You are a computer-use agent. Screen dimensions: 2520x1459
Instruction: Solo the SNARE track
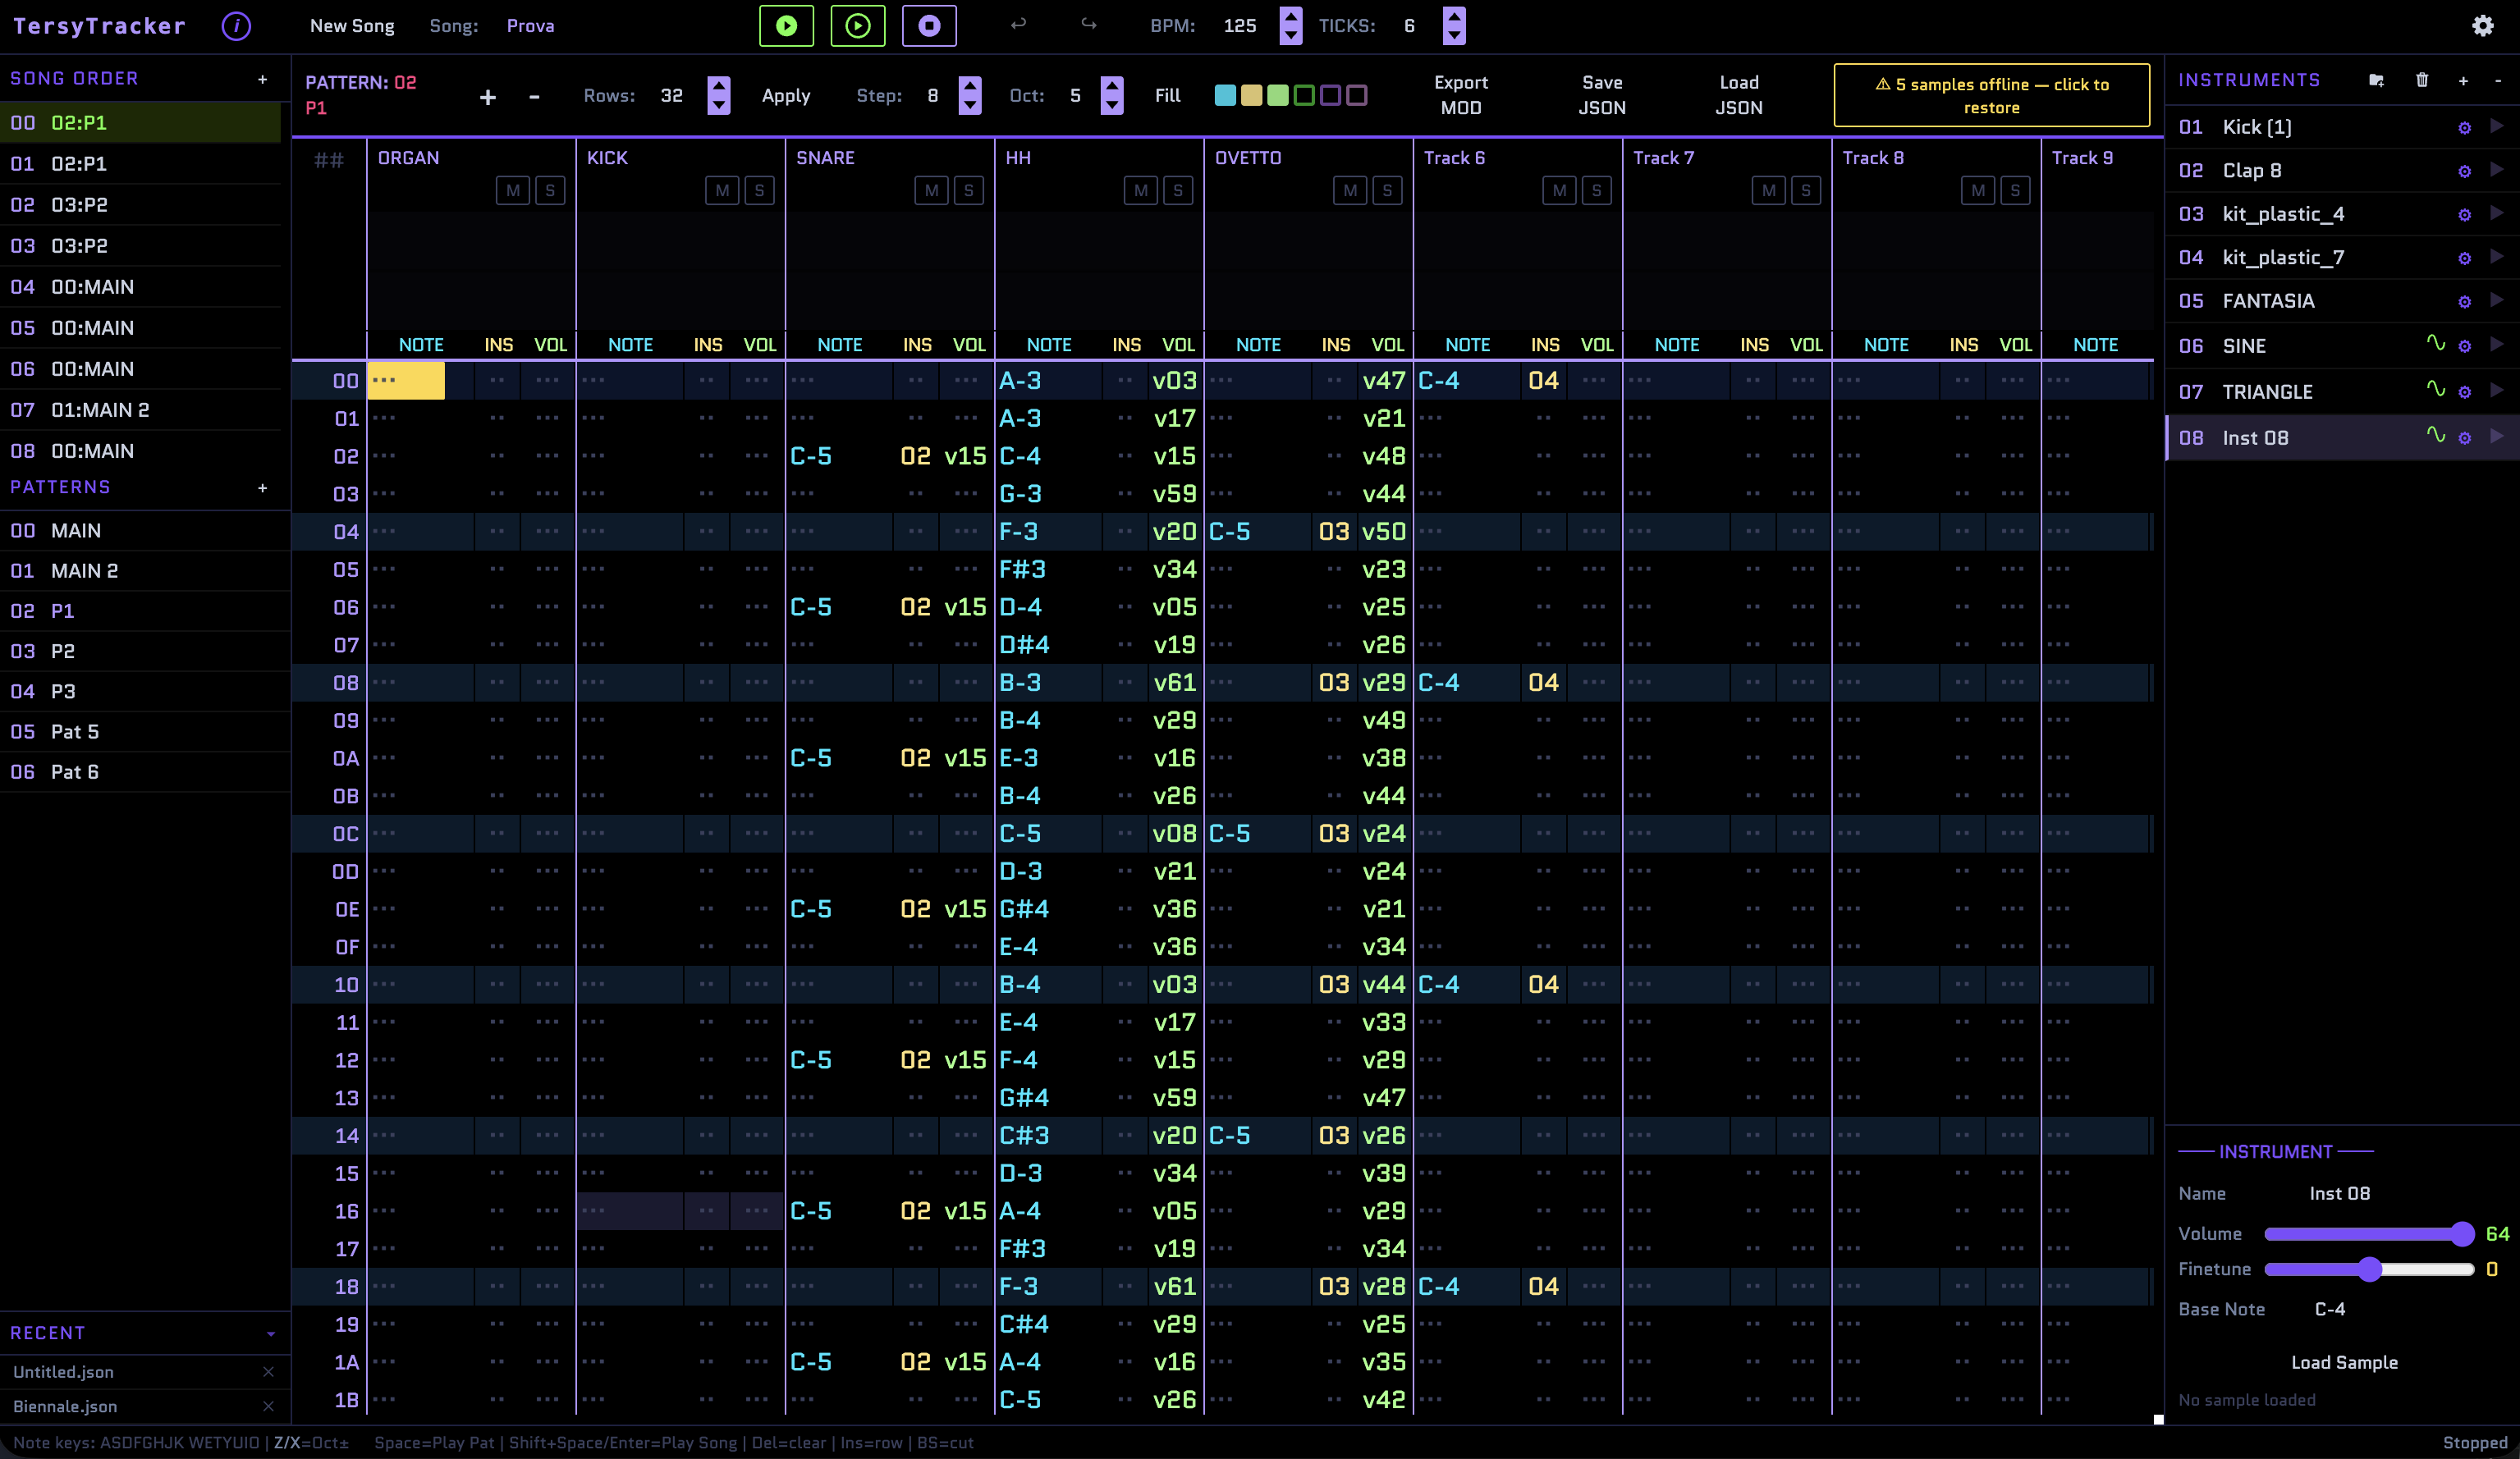(x=968, y=190)
